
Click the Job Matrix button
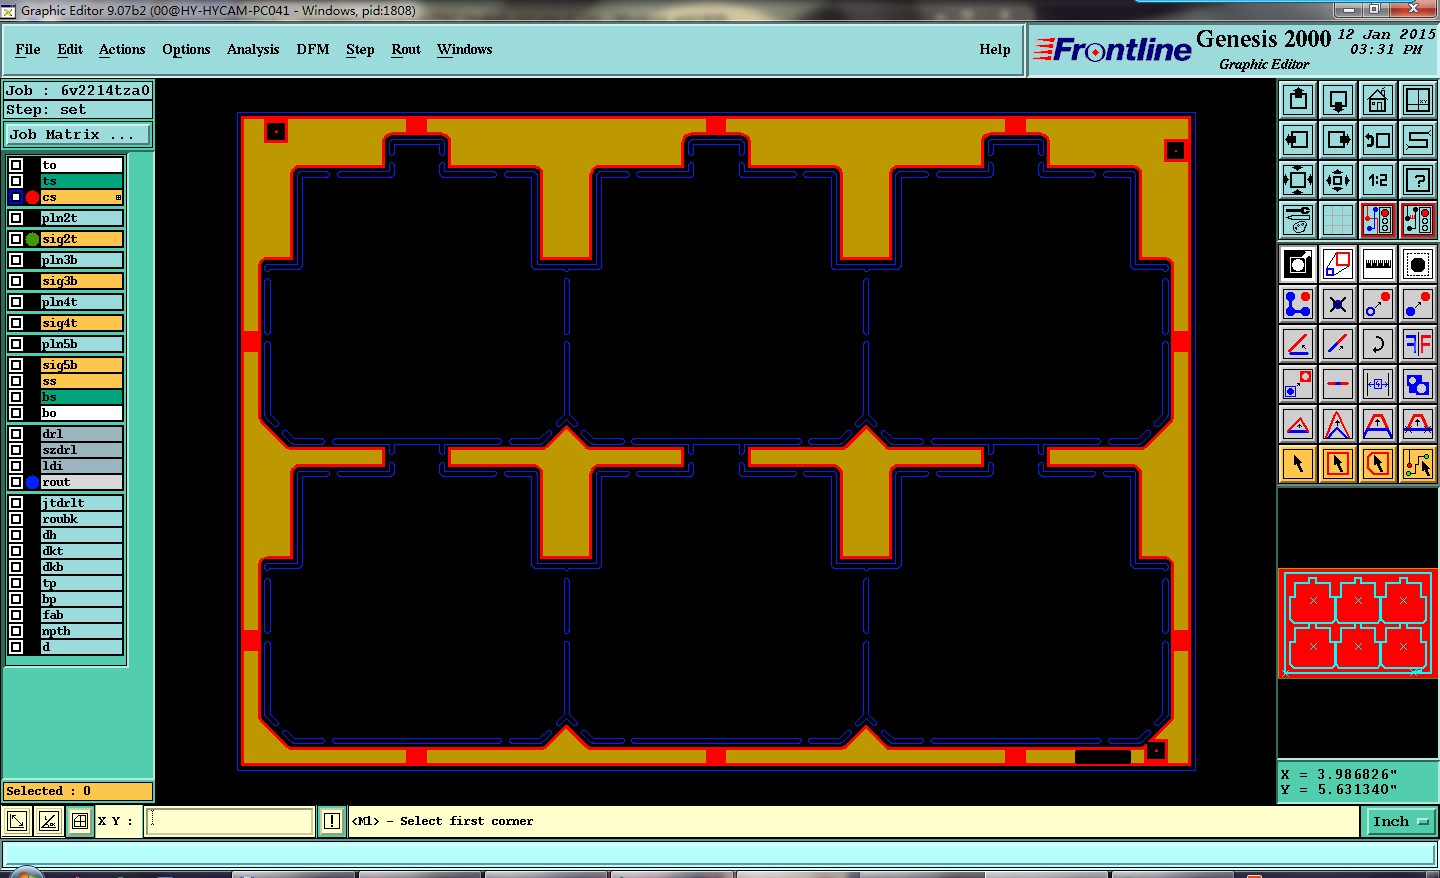[78, 134]
